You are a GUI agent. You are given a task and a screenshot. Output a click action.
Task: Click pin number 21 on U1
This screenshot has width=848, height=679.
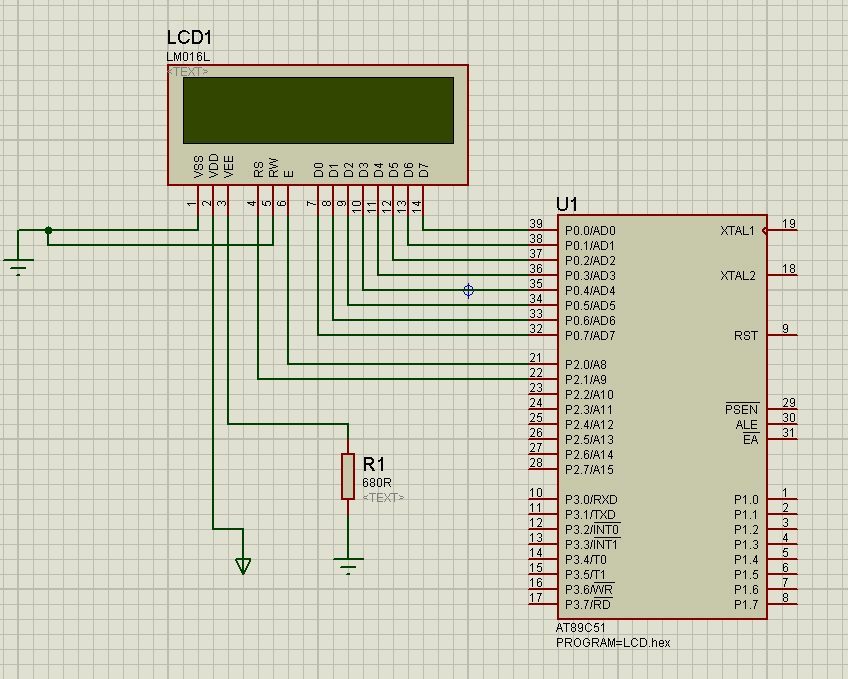pos(536,358)
